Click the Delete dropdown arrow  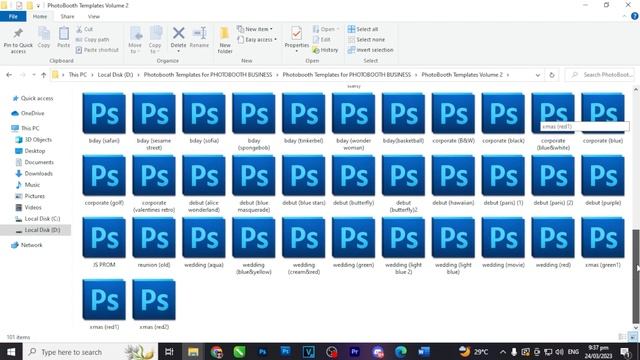click(178, 51)
